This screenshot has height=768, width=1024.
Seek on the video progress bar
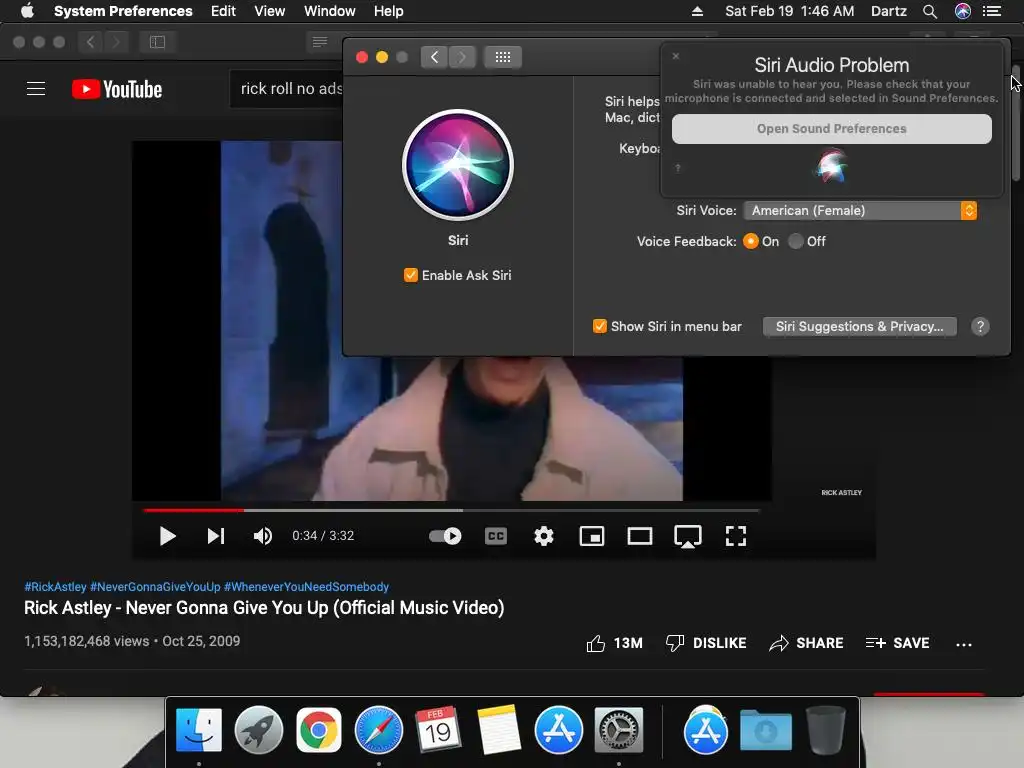pos(451,510)
